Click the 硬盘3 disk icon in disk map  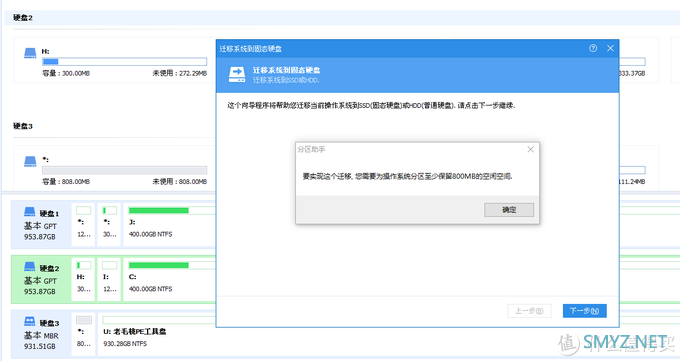(x=29, y=321)
